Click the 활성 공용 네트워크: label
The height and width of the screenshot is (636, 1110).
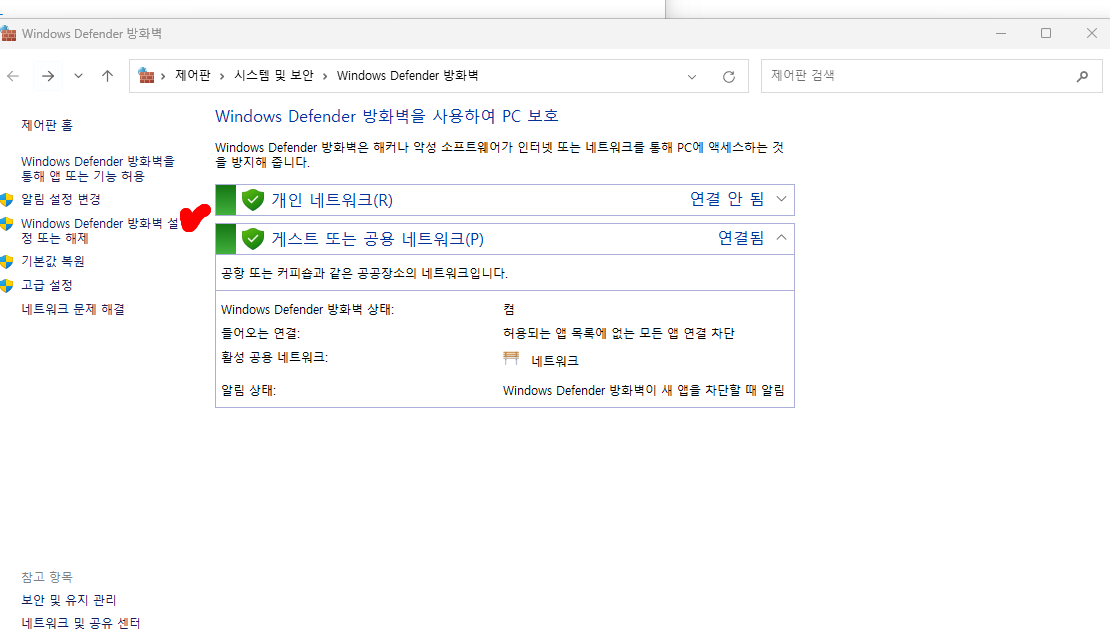tap(275, 358)
